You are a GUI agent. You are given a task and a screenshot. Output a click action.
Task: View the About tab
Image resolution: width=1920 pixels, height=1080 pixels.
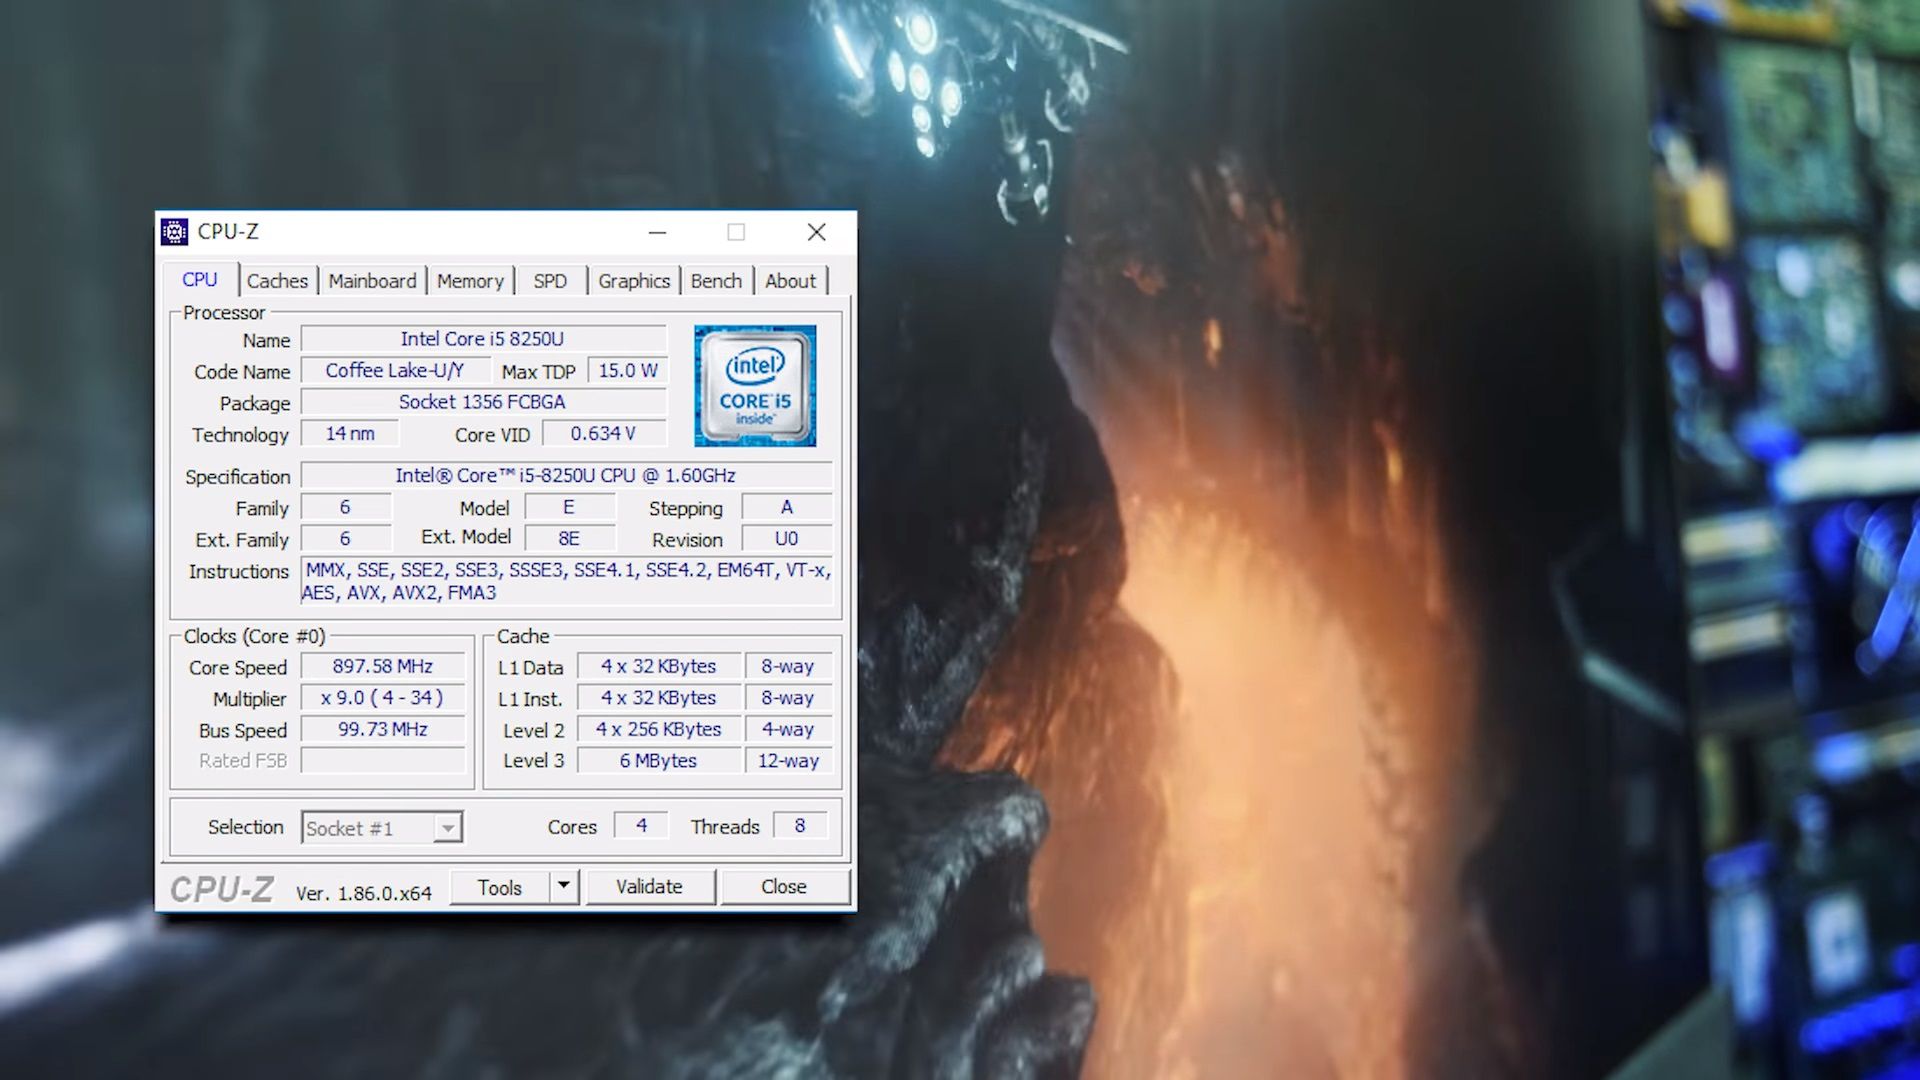click(x=790, y=281)
